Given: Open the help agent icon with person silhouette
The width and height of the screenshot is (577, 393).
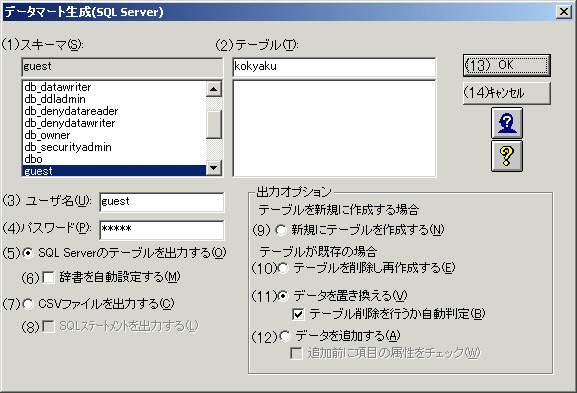Looking at the screenshot, I should coord(507,123).
